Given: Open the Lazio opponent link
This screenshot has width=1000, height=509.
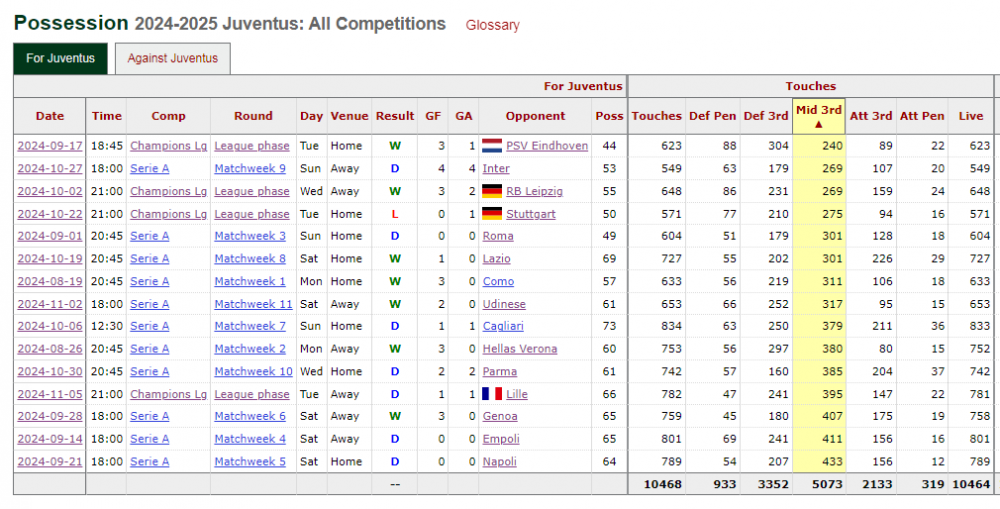Looking at the screenshot, I should 497,258.
